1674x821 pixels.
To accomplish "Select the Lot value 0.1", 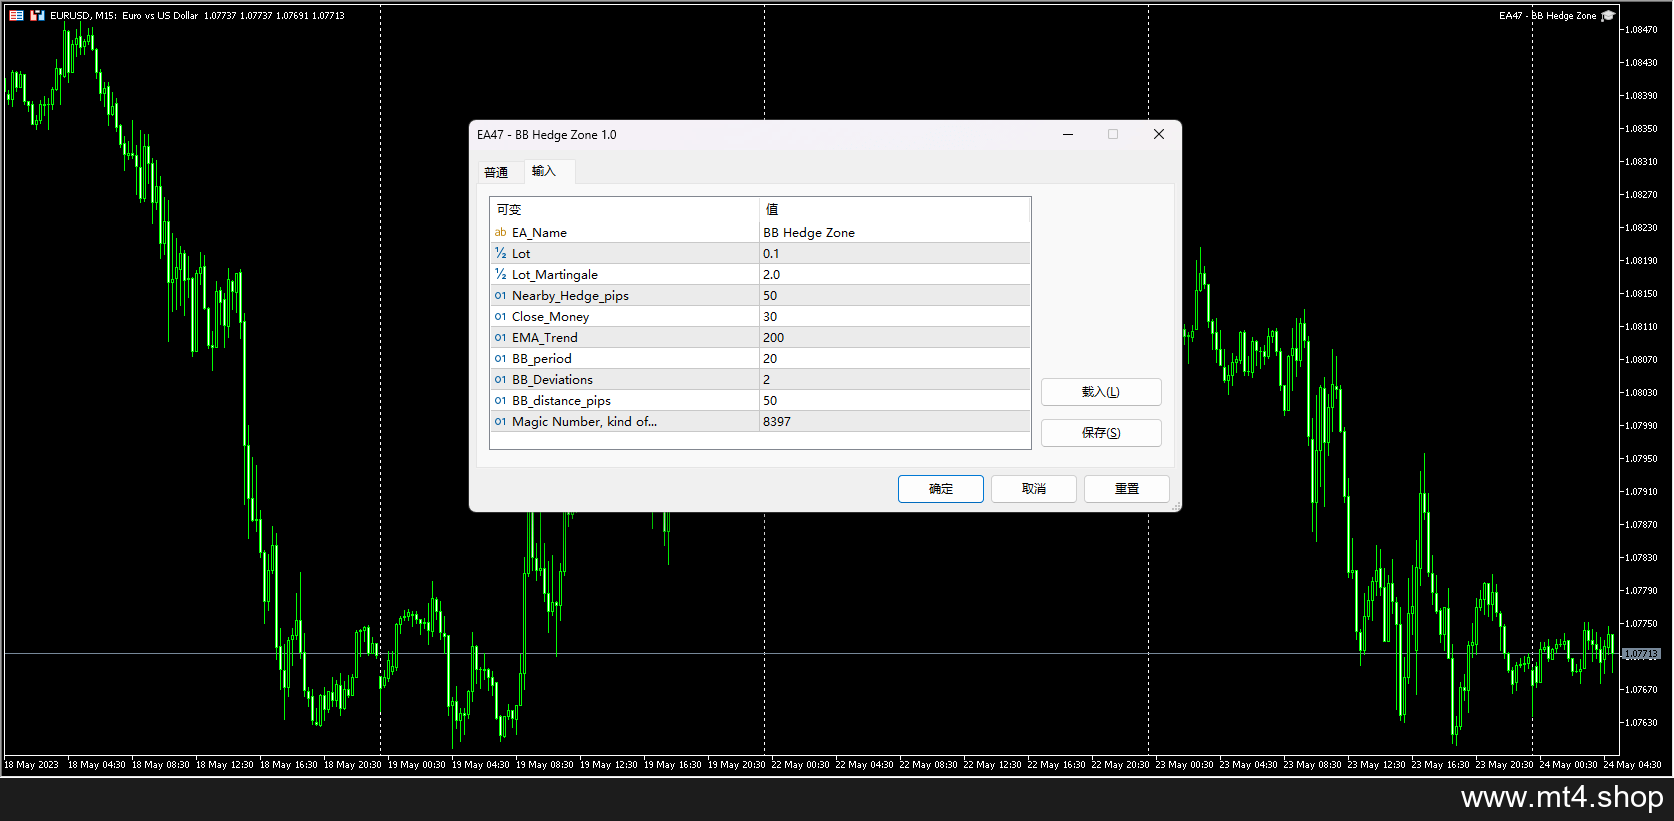I will coord(771,254).
